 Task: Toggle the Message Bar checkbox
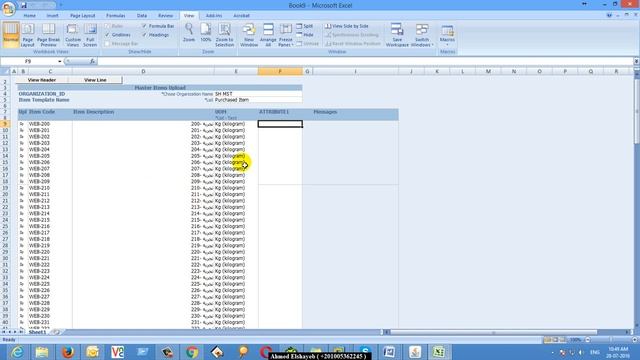click(x=108, y=44)
